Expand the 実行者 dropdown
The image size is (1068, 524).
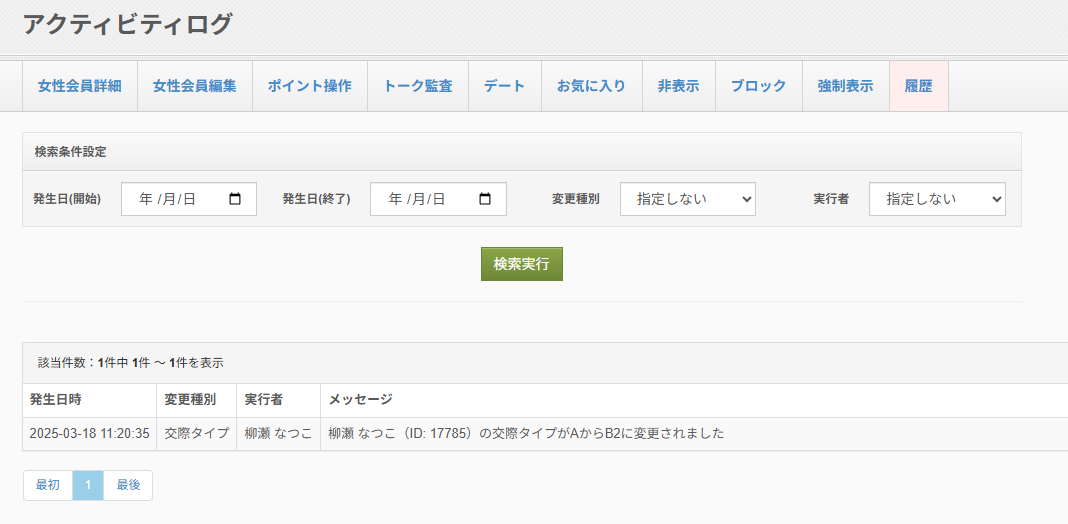936,199
